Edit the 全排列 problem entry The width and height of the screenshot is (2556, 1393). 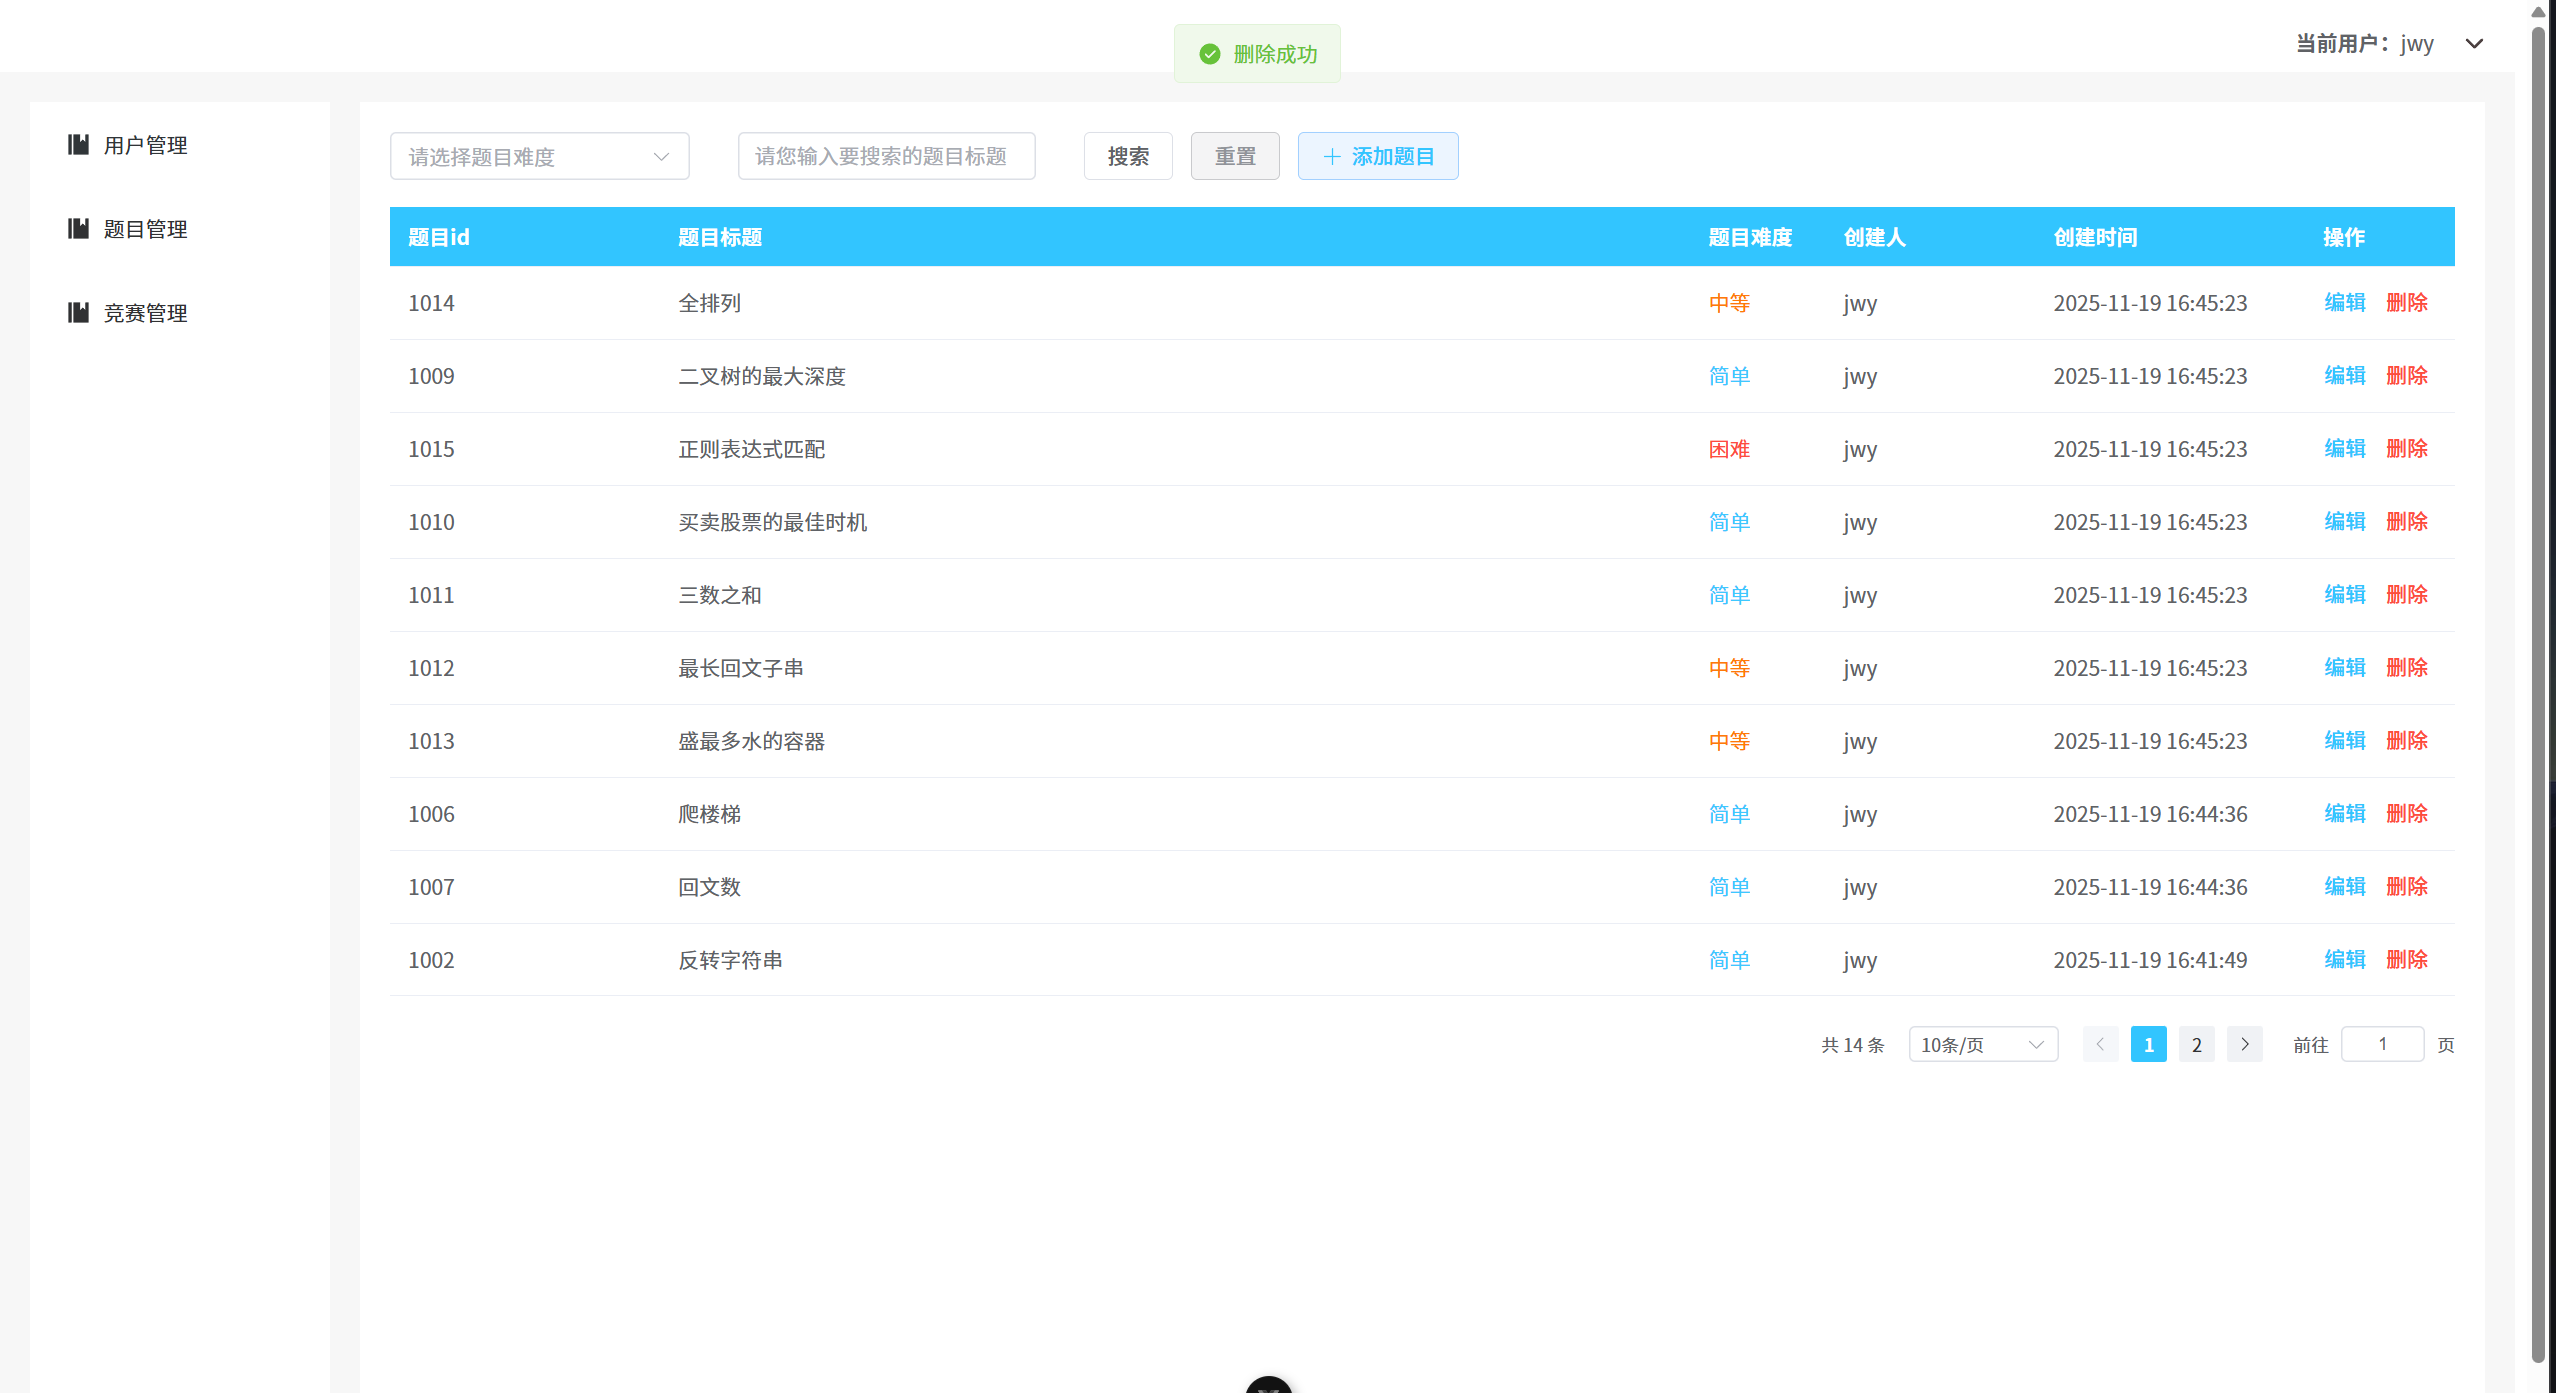[2344, 303]
